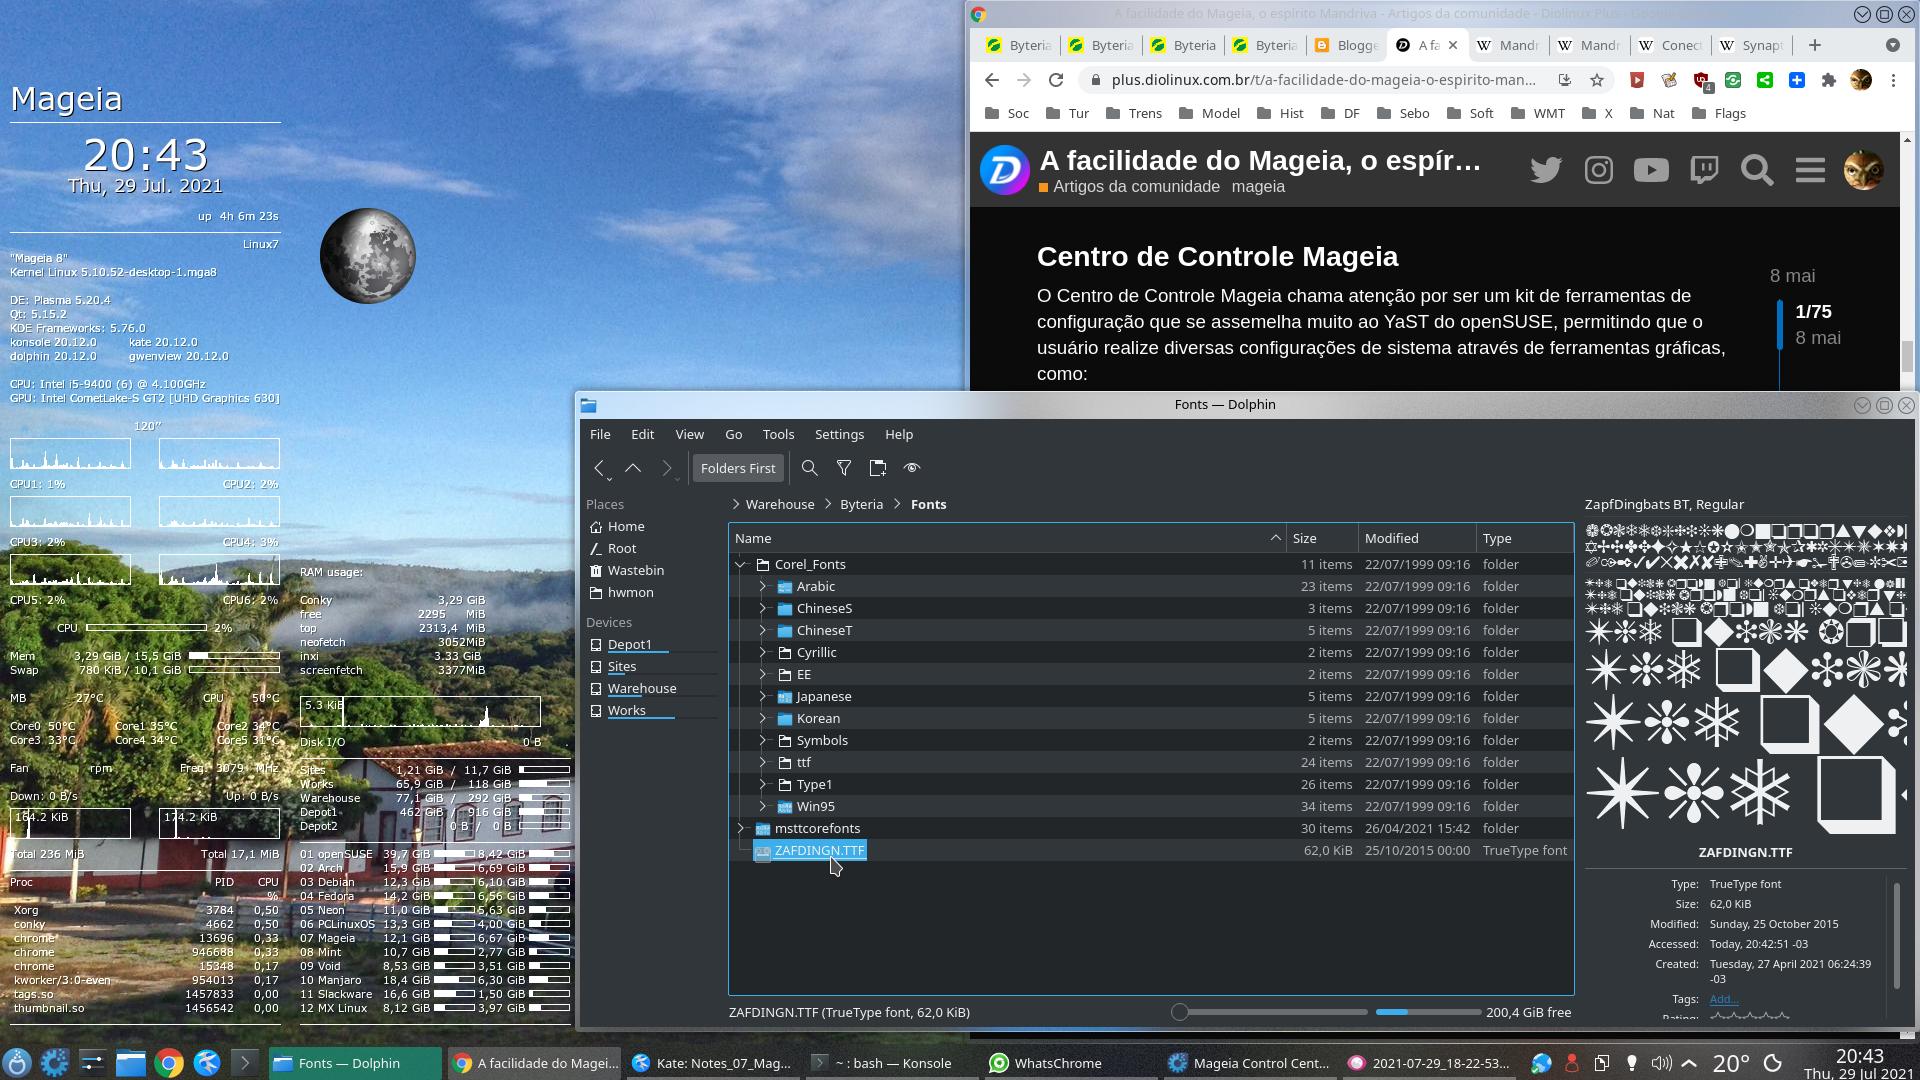Screen dimensions: 1920x1080
Task: Expand the Type1 folder
Action: [x=763, y=785]
